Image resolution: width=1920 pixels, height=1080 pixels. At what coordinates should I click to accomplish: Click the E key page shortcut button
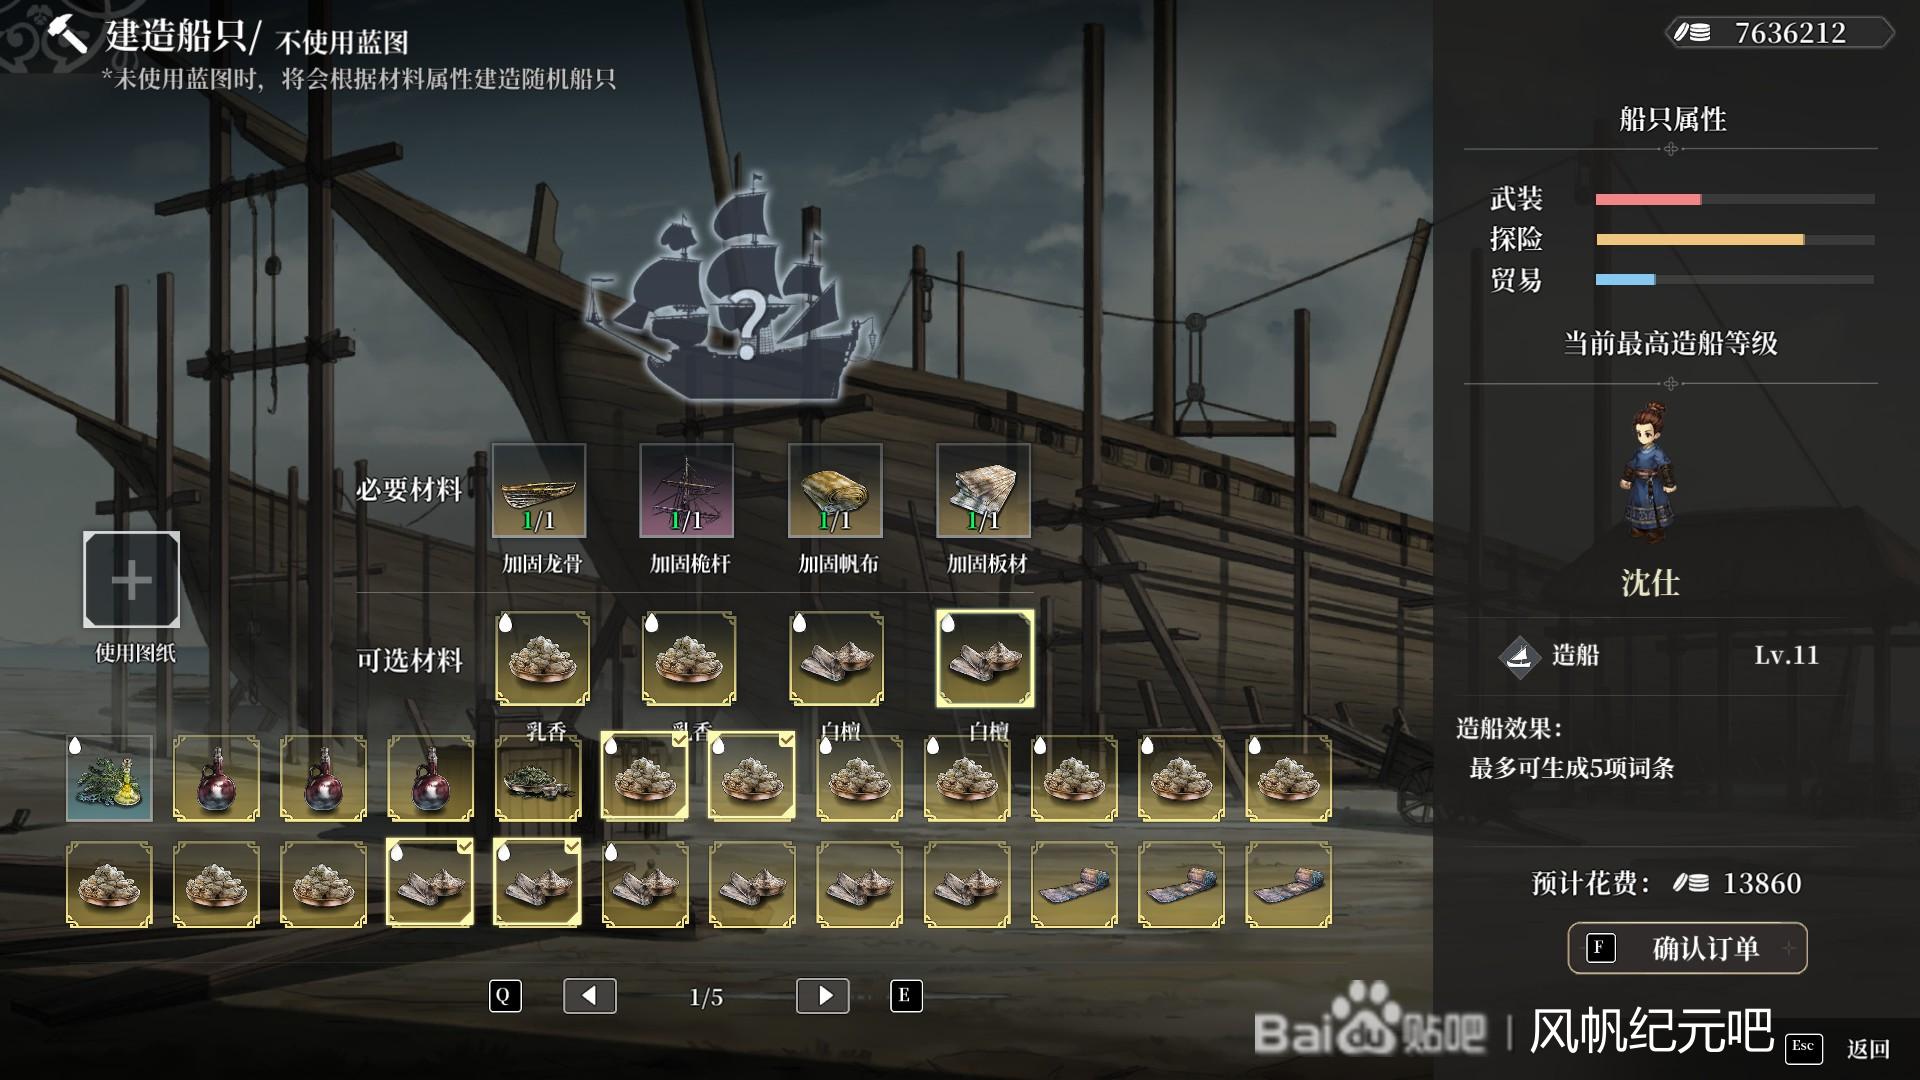905,995
